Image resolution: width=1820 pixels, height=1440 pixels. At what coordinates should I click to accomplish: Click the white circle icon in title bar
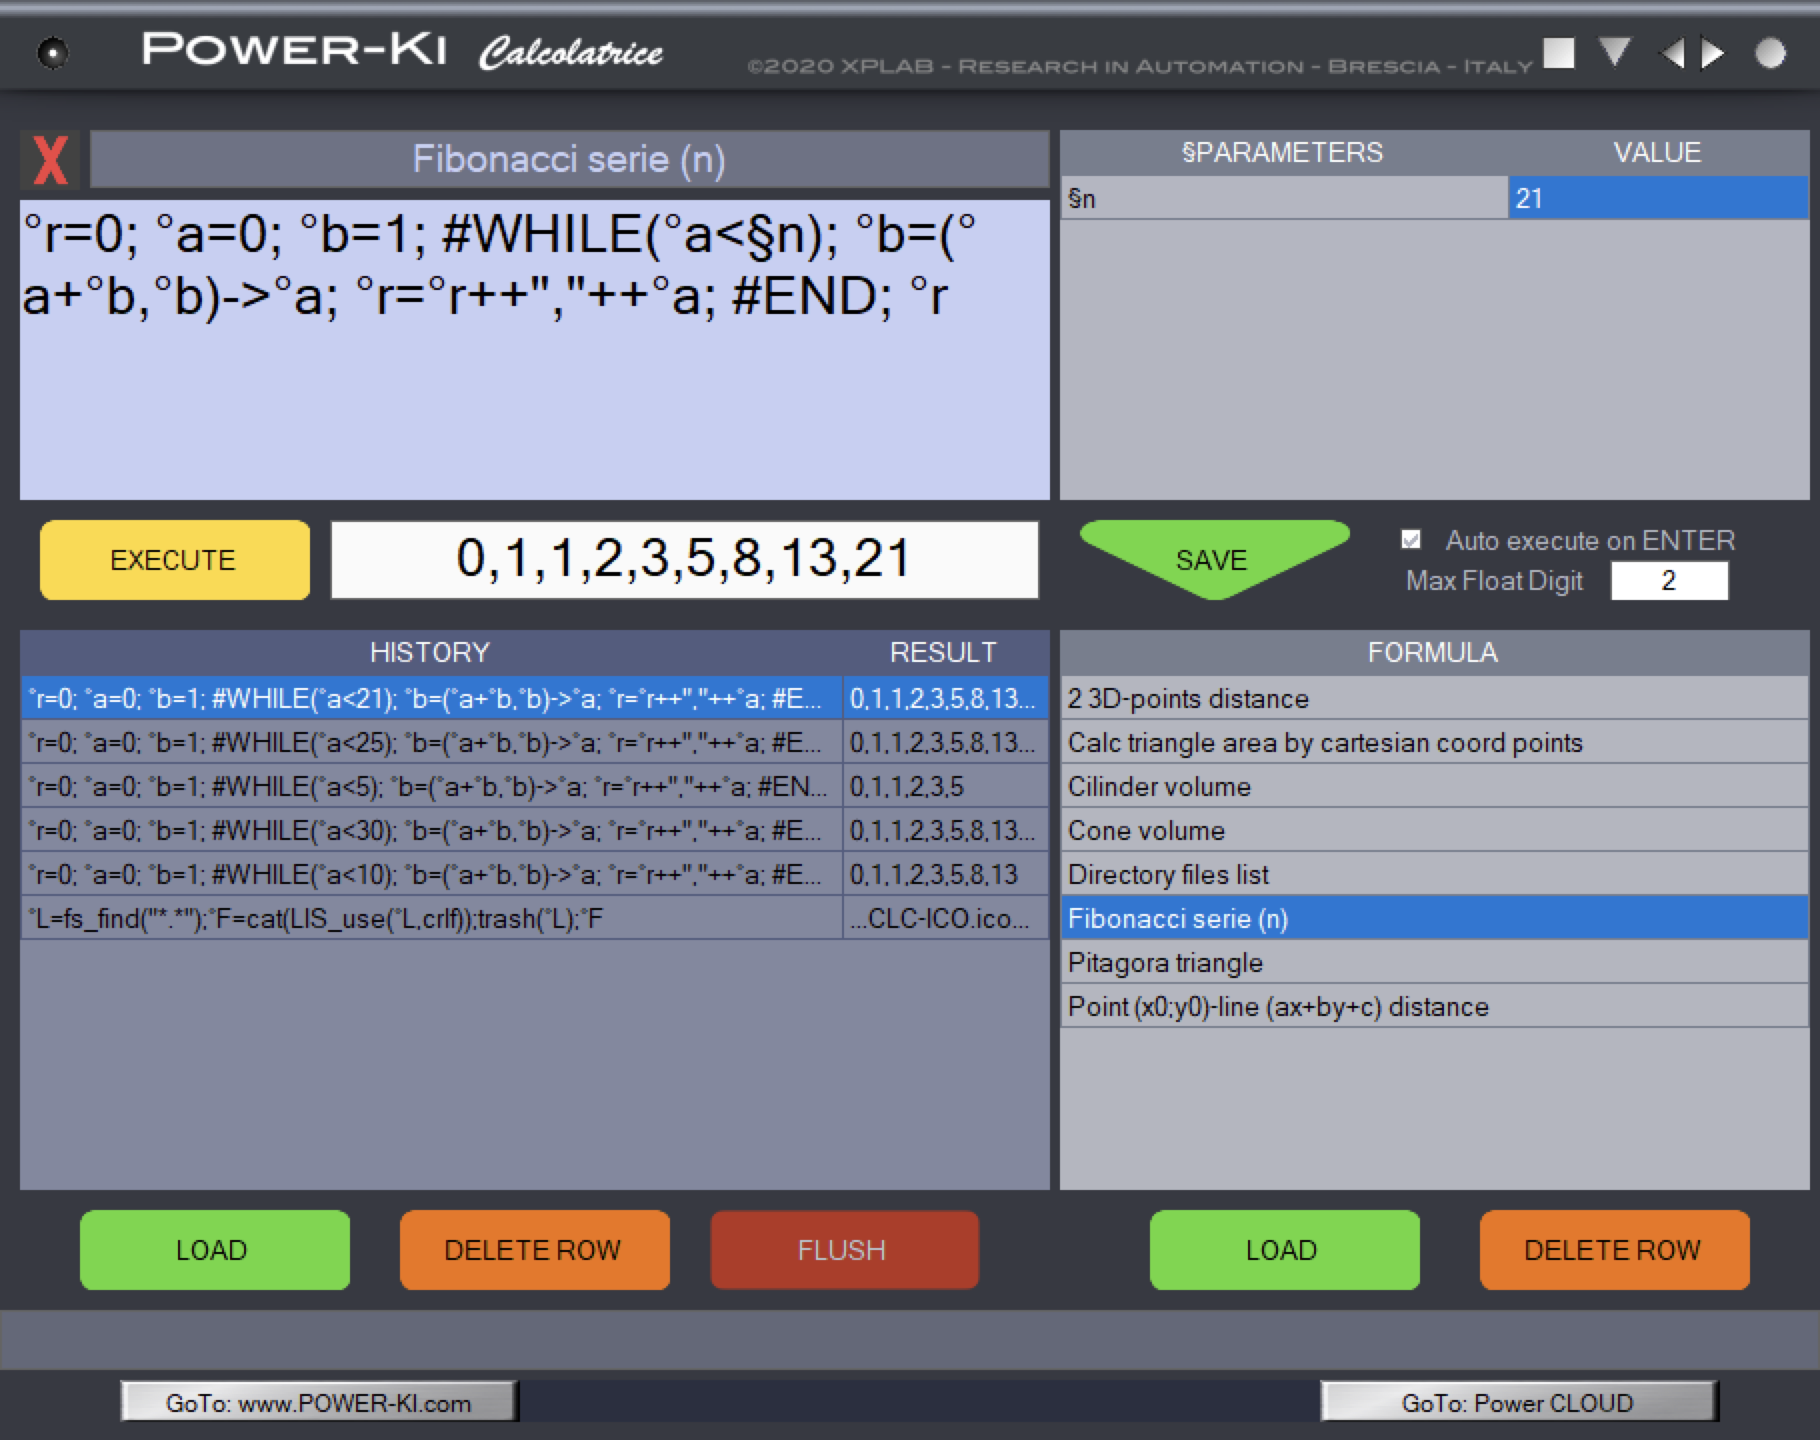pyautogui.click(x=1769, y=53)
